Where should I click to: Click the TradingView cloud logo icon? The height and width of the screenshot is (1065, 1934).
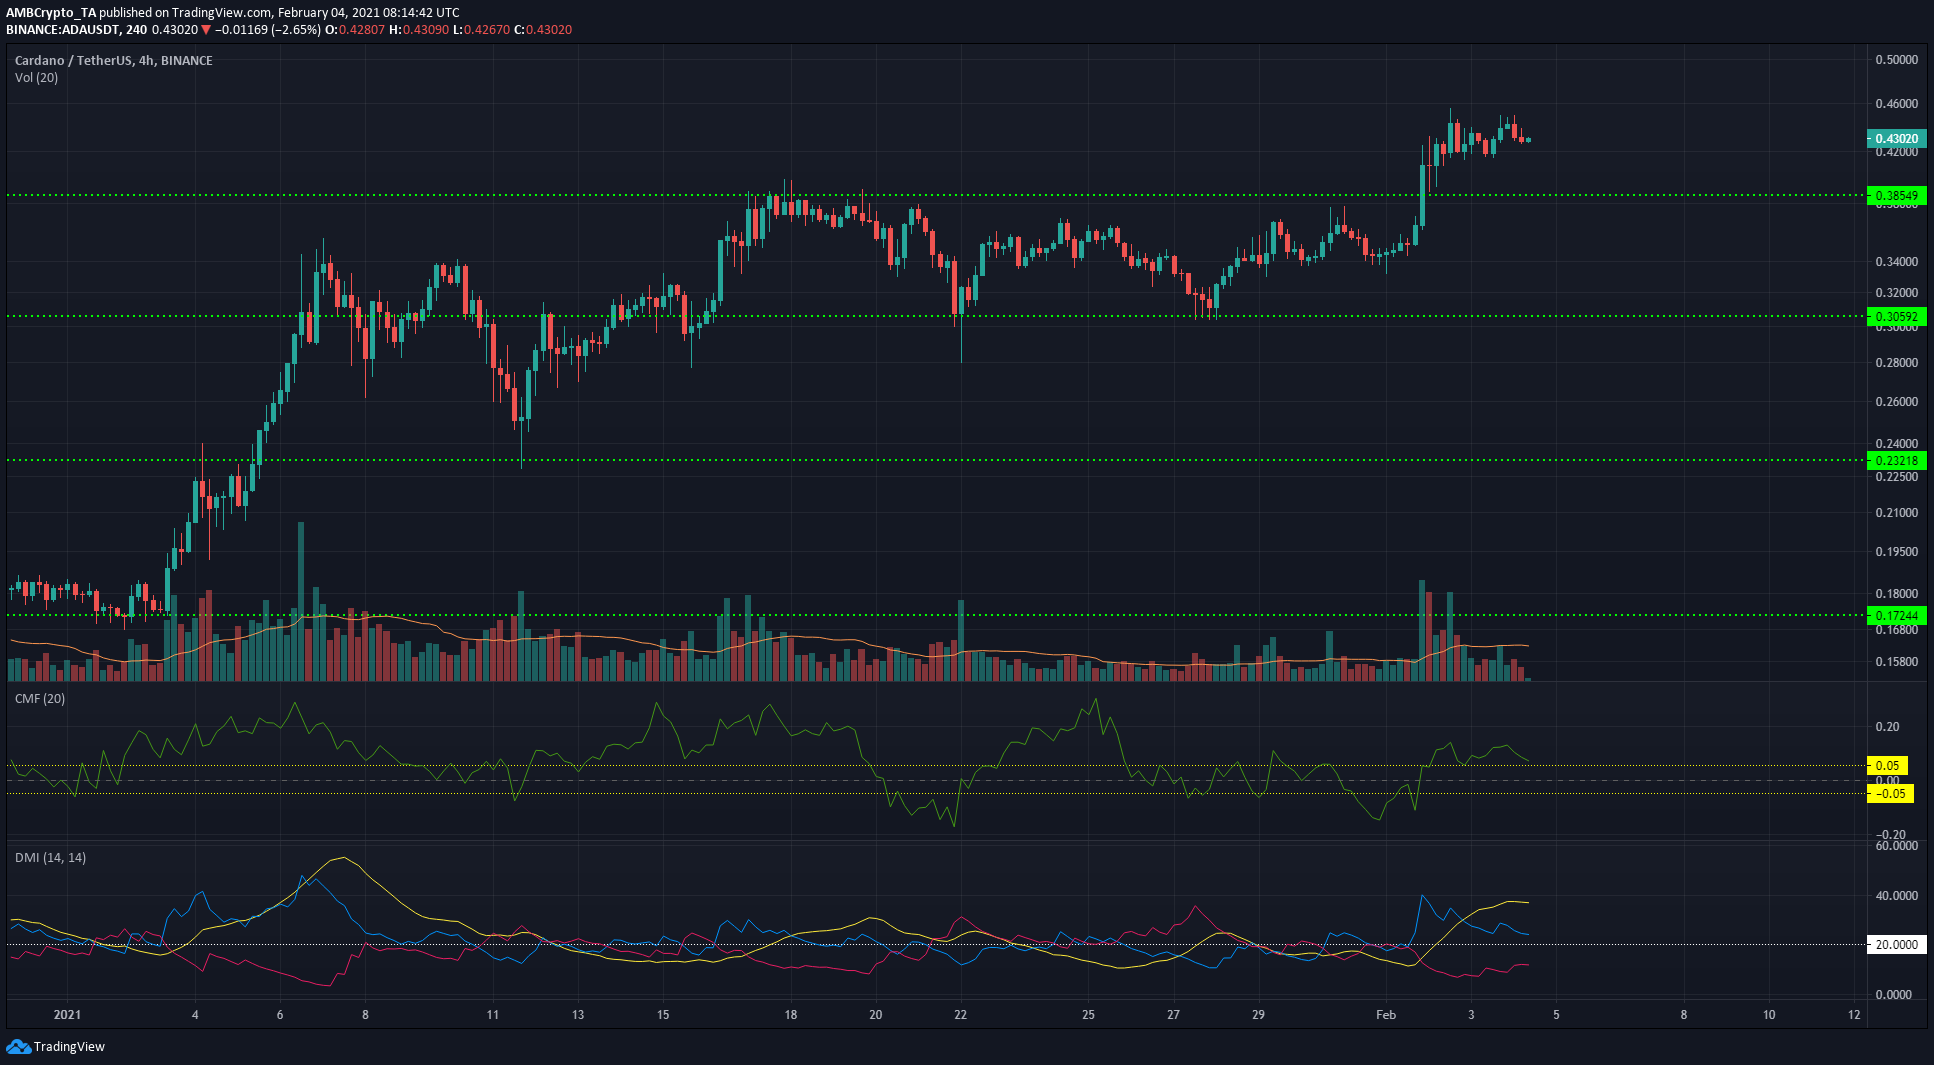(18, 1046)
